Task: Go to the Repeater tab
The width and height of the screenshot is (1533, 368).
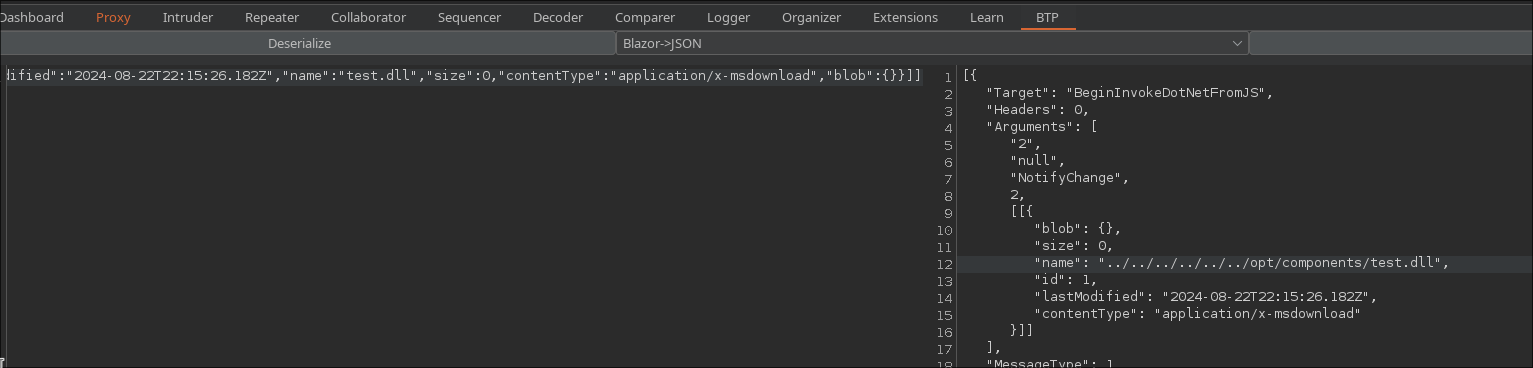Action: 272,17
